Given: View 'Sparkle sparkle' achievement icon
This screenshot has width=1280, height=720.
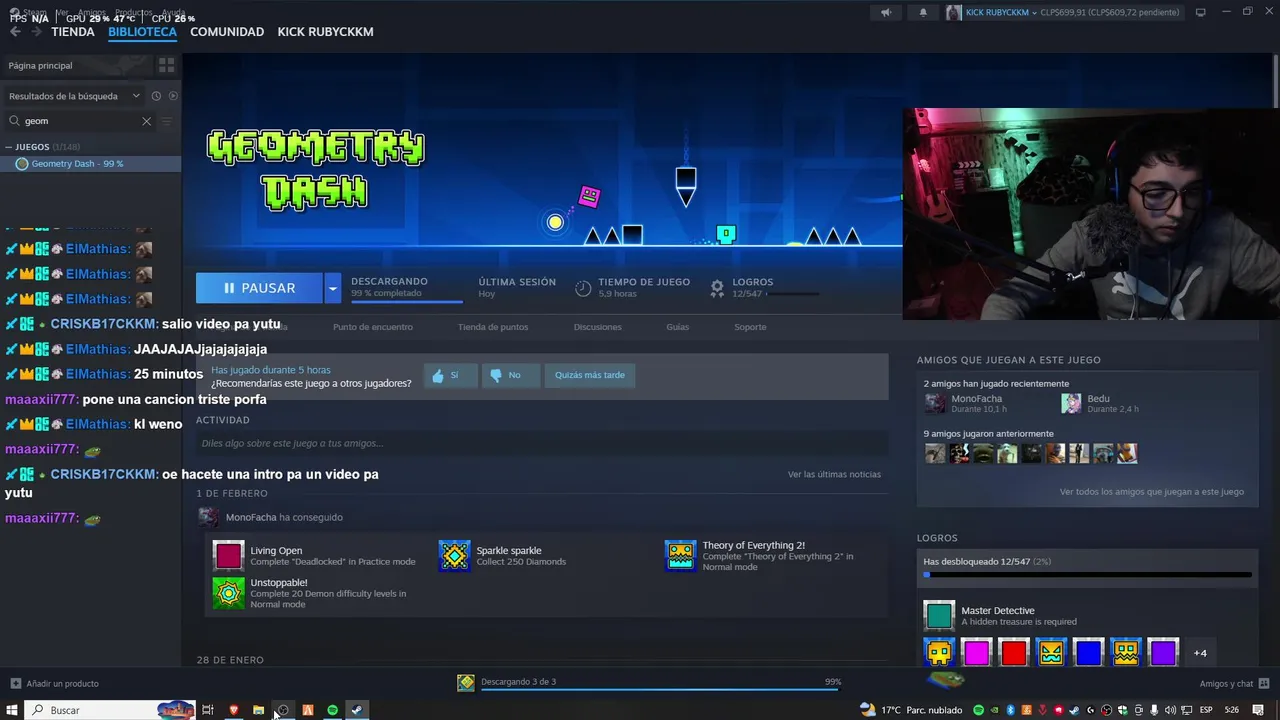Looking at the screenshot, I should 455,556.
